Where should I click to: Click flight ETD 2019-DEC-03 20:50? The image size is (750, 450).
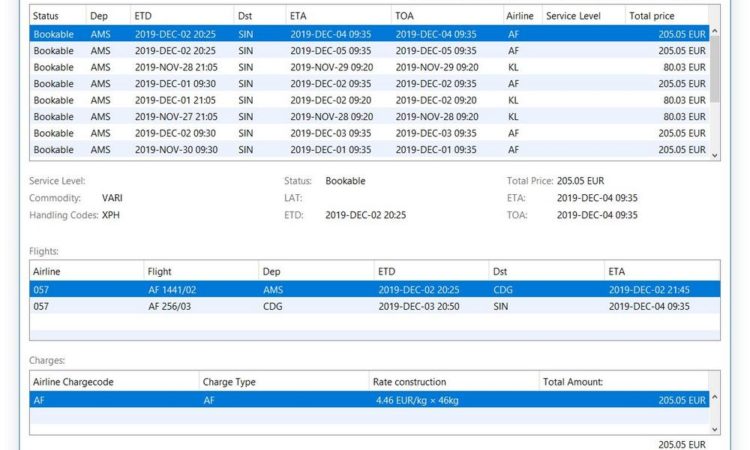click(419, 307)
